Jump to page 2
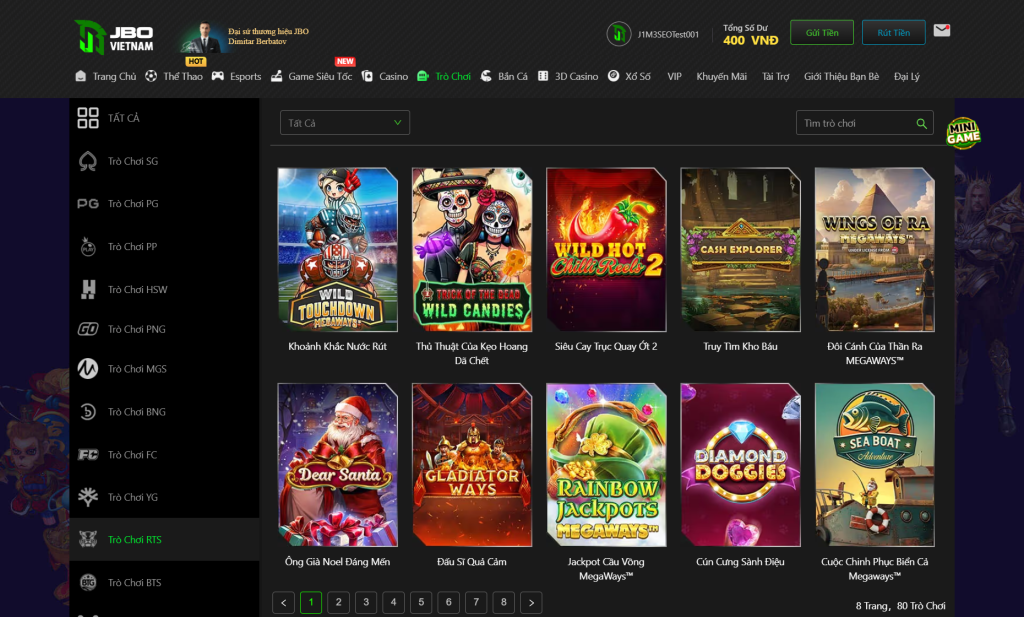The width and height of the screenshot is (1024, 617). (338, 603)
